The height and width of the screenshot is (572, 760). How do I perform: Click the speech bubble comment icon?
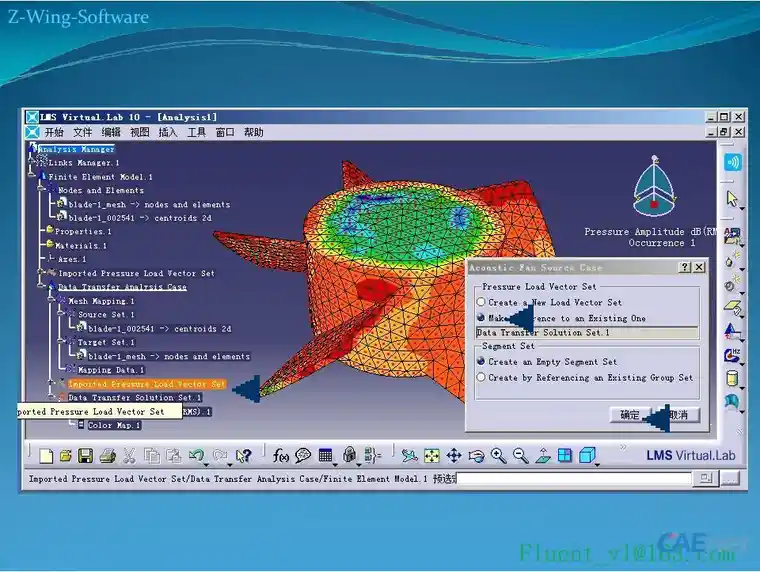[303, 456]
